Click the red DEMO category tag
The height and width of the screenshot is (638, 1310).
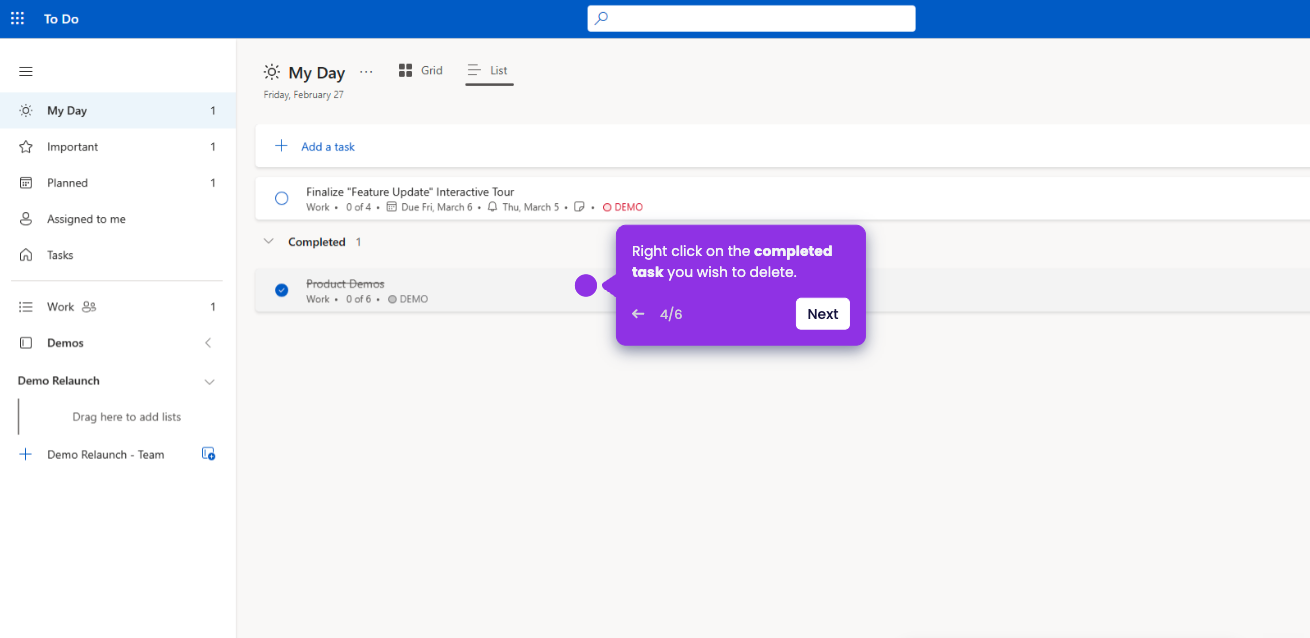pyautogui.click(x=623, y=207)
